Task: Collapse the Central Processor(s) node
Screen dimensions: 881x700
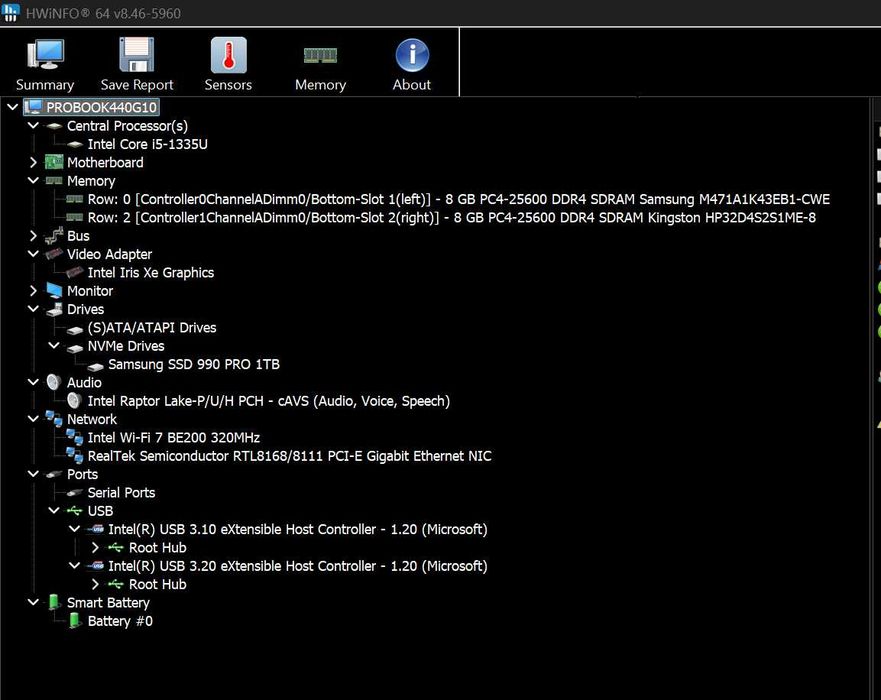Action: (33, 125)
